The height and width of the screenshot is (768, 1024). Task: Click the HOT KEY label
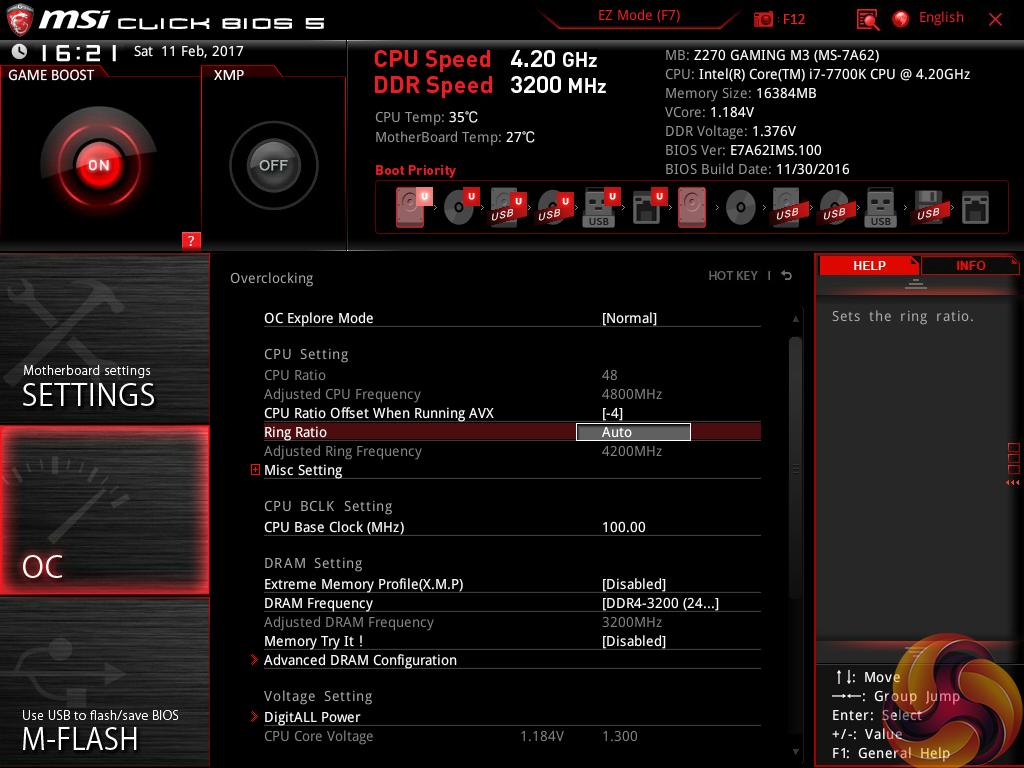point(733,276)
